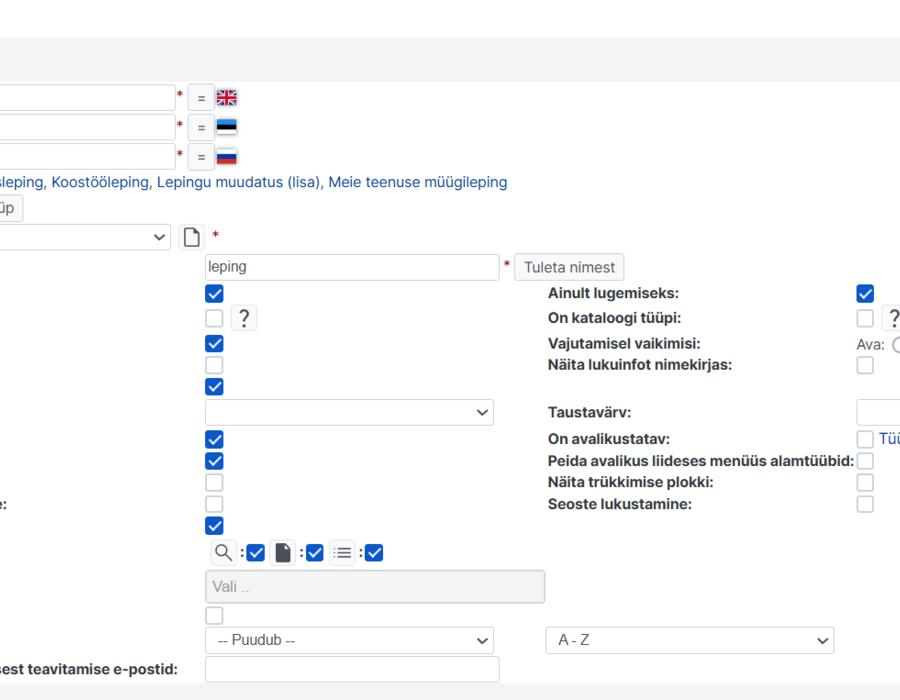Click the filled document icon near the magnifier
Image resolution: width=900 pixels, height=700 pixels.
[283, 553]
